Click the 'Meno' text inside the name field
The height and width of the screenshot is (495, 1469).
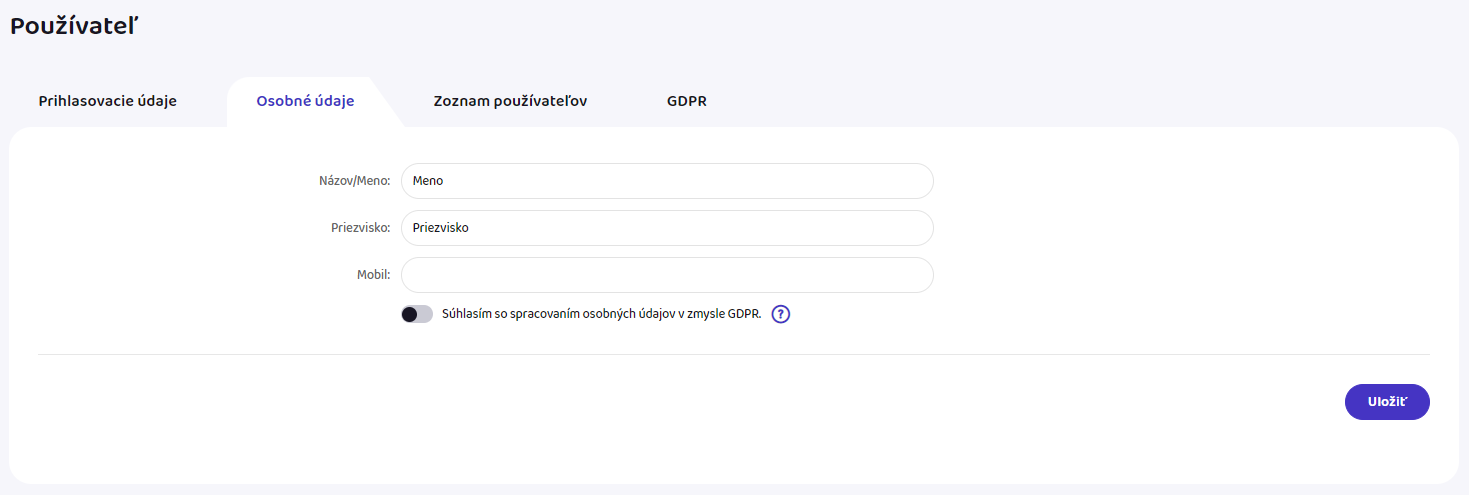click(428, 181)
